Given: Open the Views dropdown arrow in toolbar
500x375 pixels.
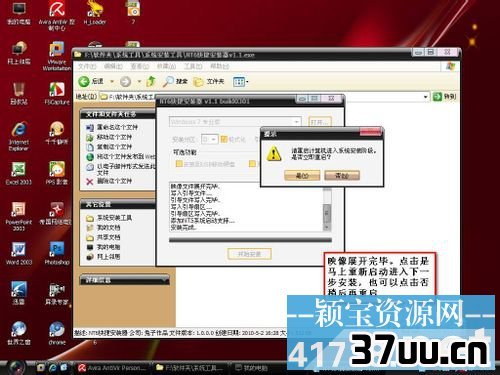Looking at the screenshot, I should [x=247, y=82].
